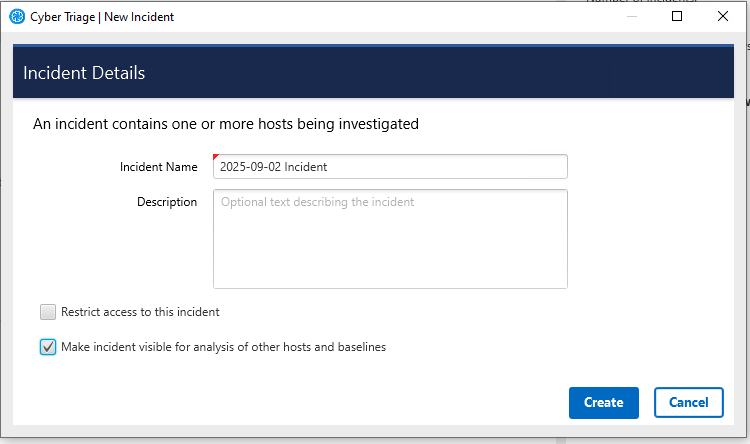The height and width of the screenshot is (444, 750).
Task: Enable Restrict access to this incident checkbox
Action: click(x=48, y=311)
